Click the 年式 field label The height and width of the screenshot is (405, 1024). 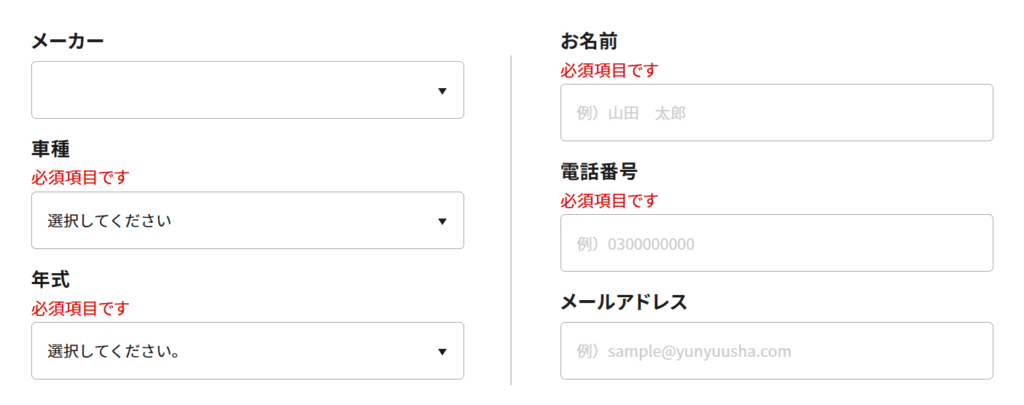51,280
